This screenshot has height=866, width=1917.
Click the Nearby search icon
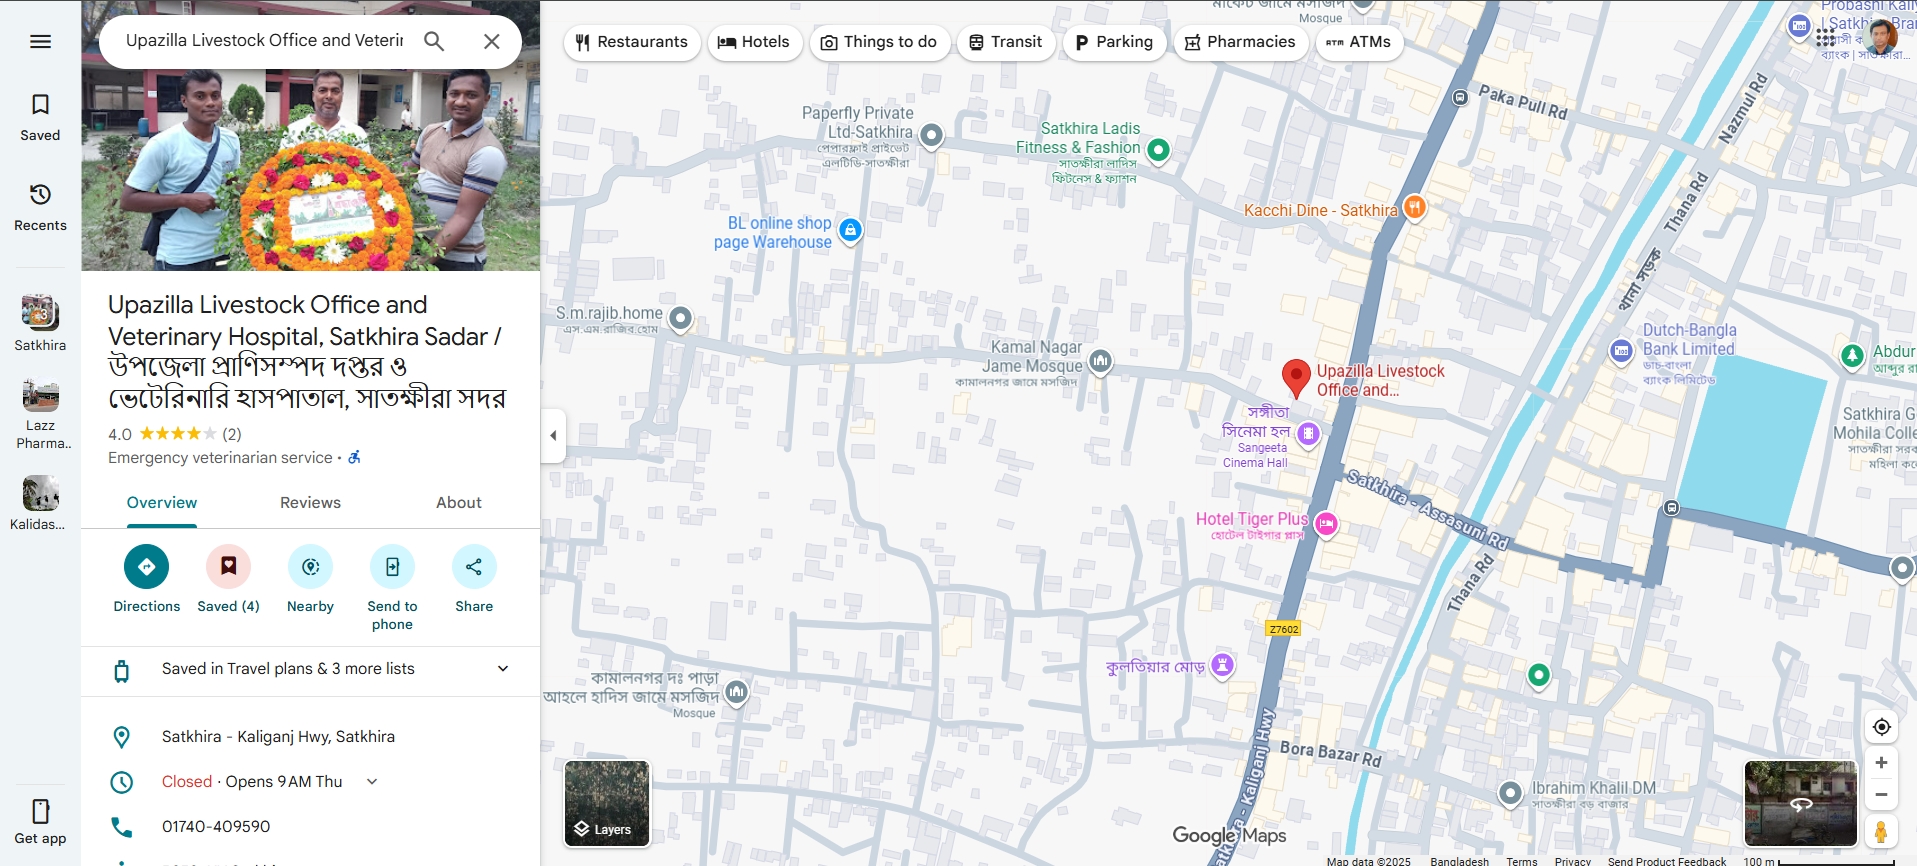click(x=310, y=567)
